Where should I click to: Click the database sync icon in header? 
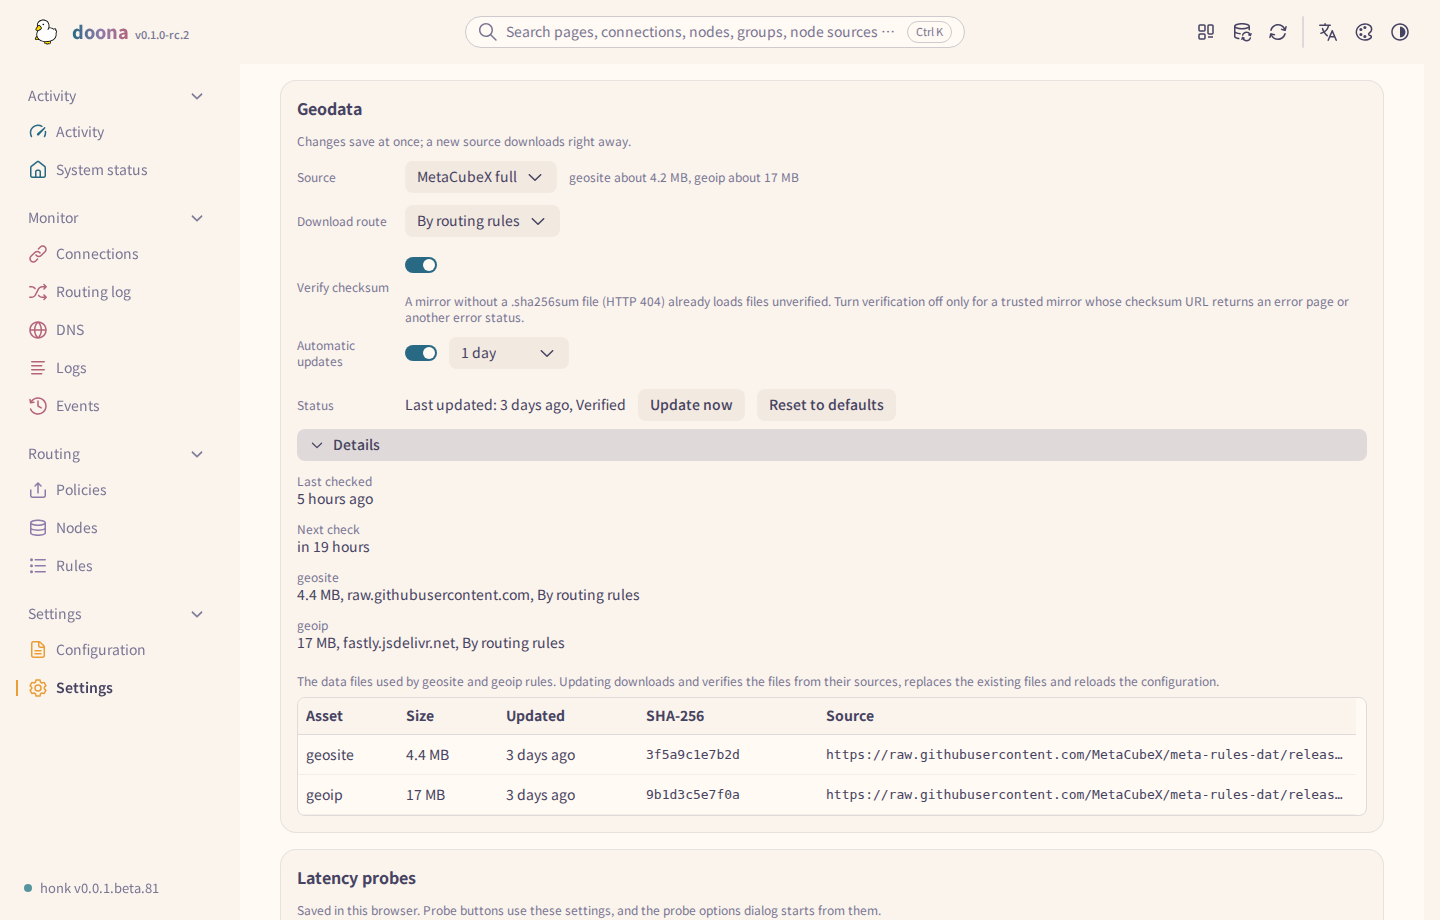click(1242, 32)
